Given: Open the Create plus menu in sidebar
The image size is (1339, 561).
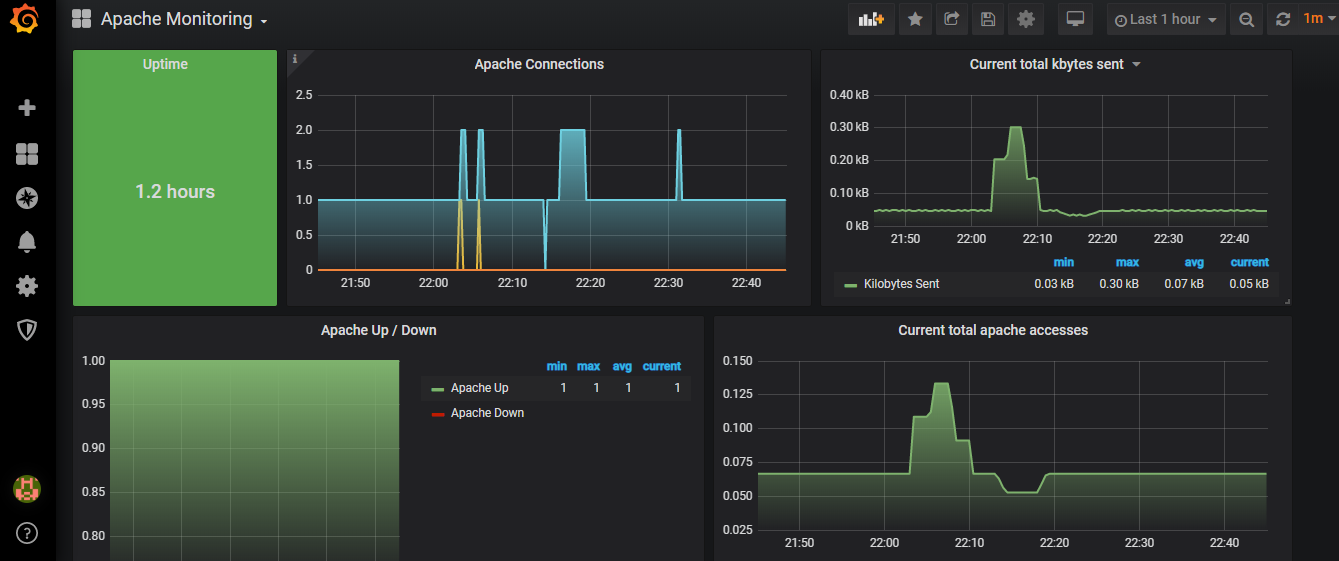Looking at the screenshot, I should (x=27, y=108).
